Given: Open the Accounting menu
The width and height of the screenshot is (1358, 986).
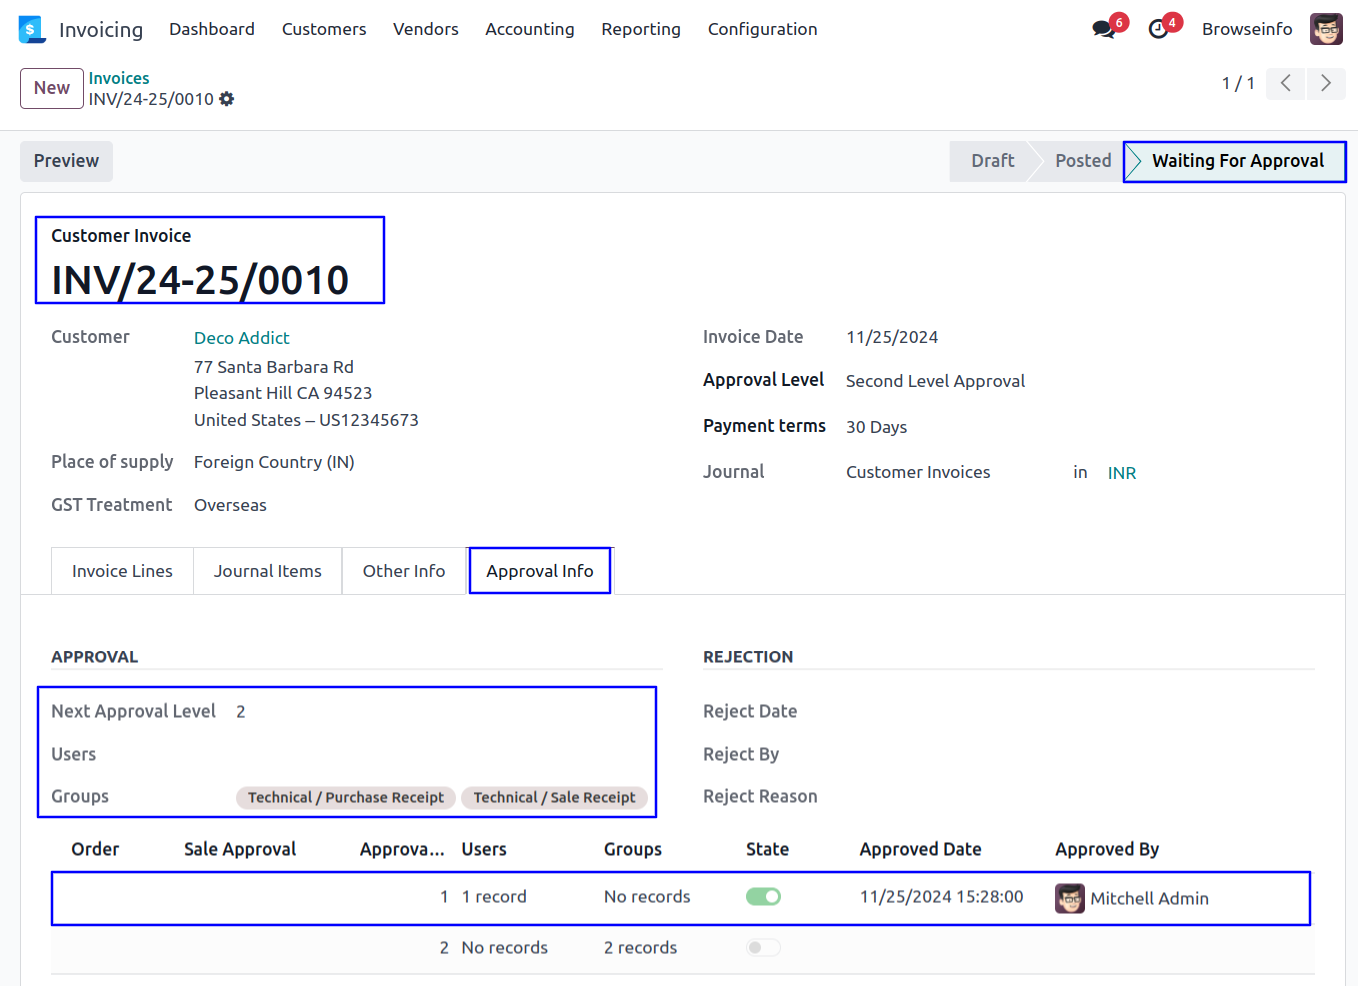Looking at the screenshot, I should coord(529,30).
